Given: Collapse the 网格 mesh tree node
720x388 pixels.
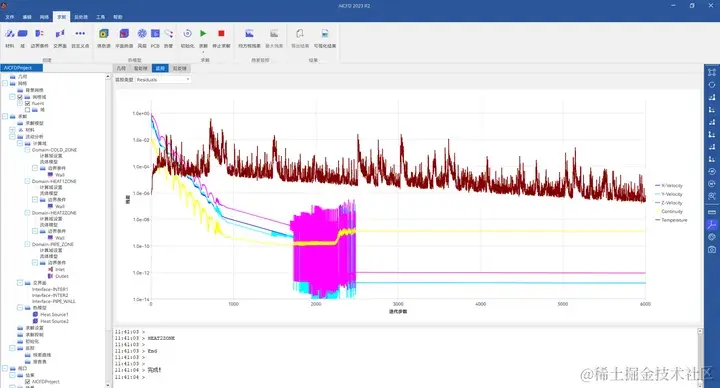Looking at the screenshot, I should click(x=5, y=84).
